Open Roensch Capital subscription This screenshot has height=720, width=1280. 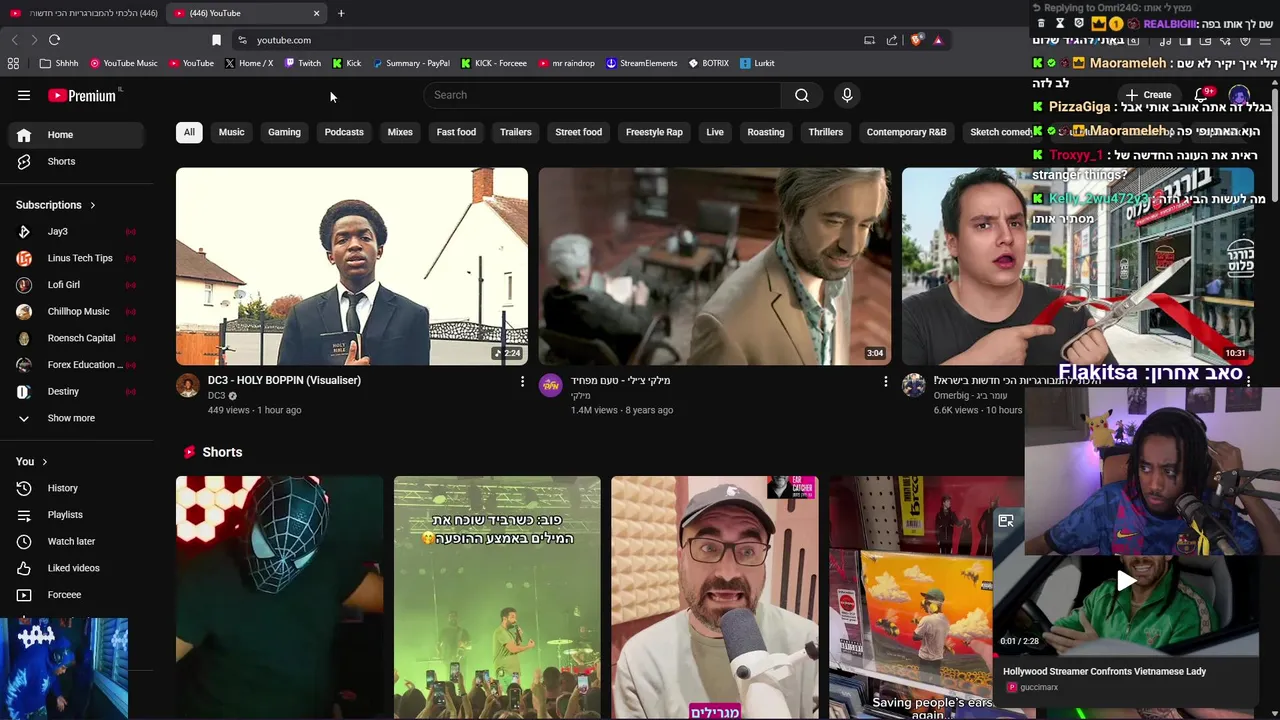click(77, 338)
